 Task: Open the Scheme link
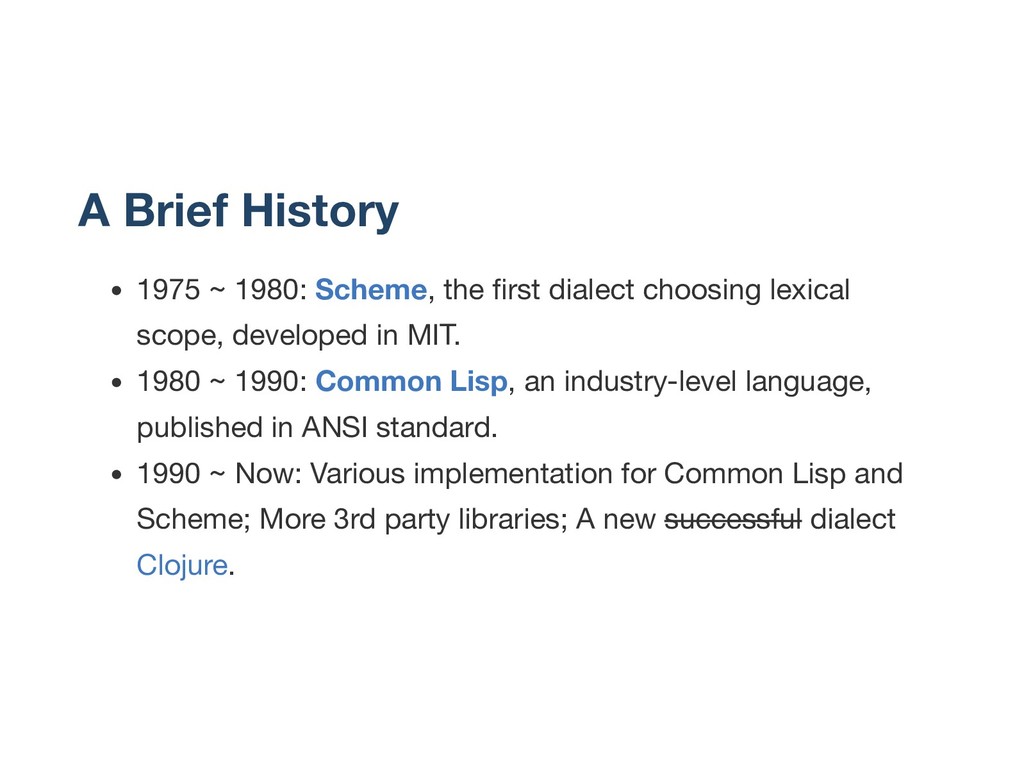(x=371, y=291)
